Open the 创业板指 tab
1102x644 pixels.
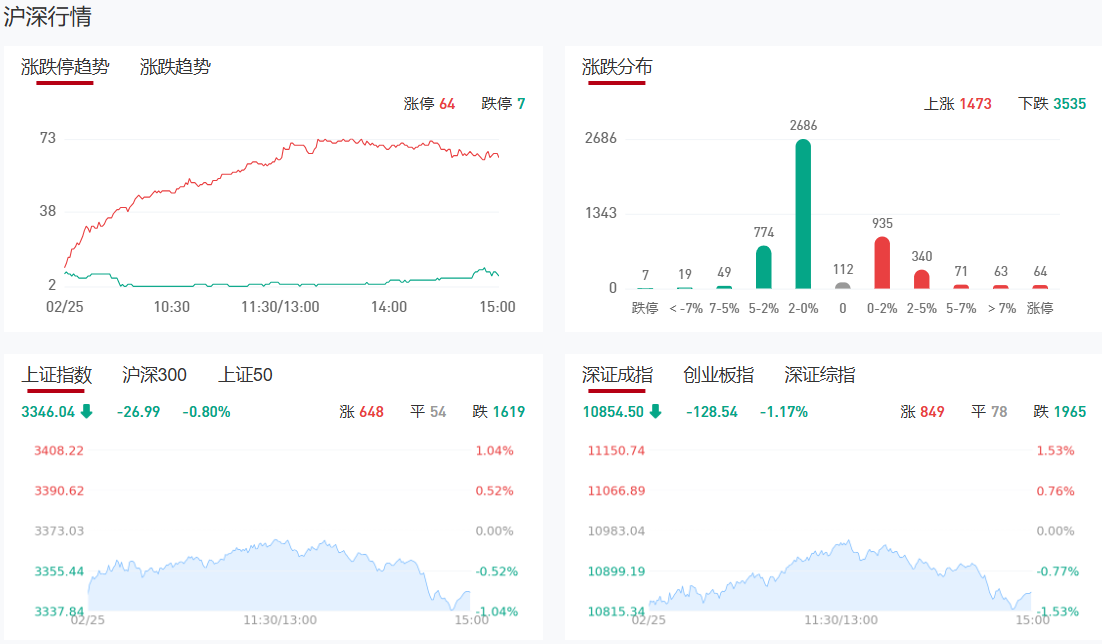(718, 375)
